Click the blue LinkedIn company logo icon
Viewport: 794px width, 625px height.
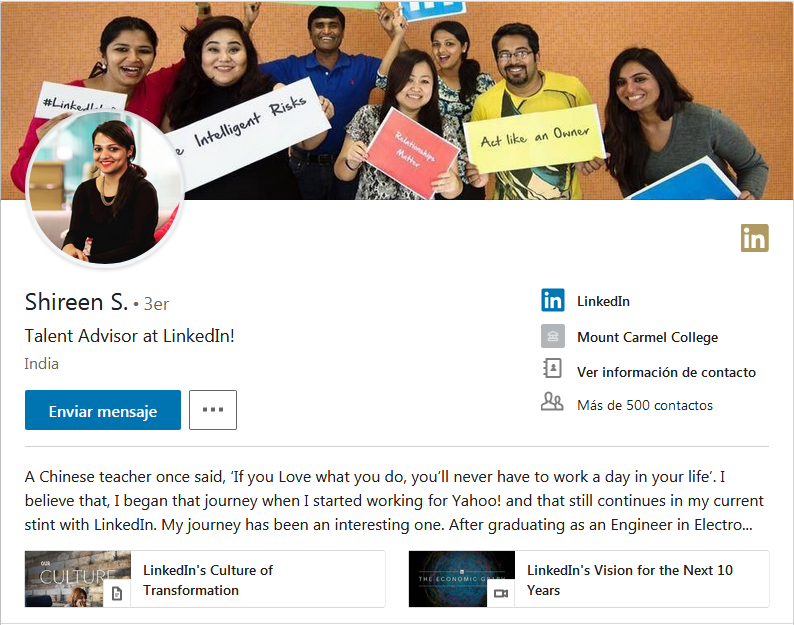tap(552, 300)
